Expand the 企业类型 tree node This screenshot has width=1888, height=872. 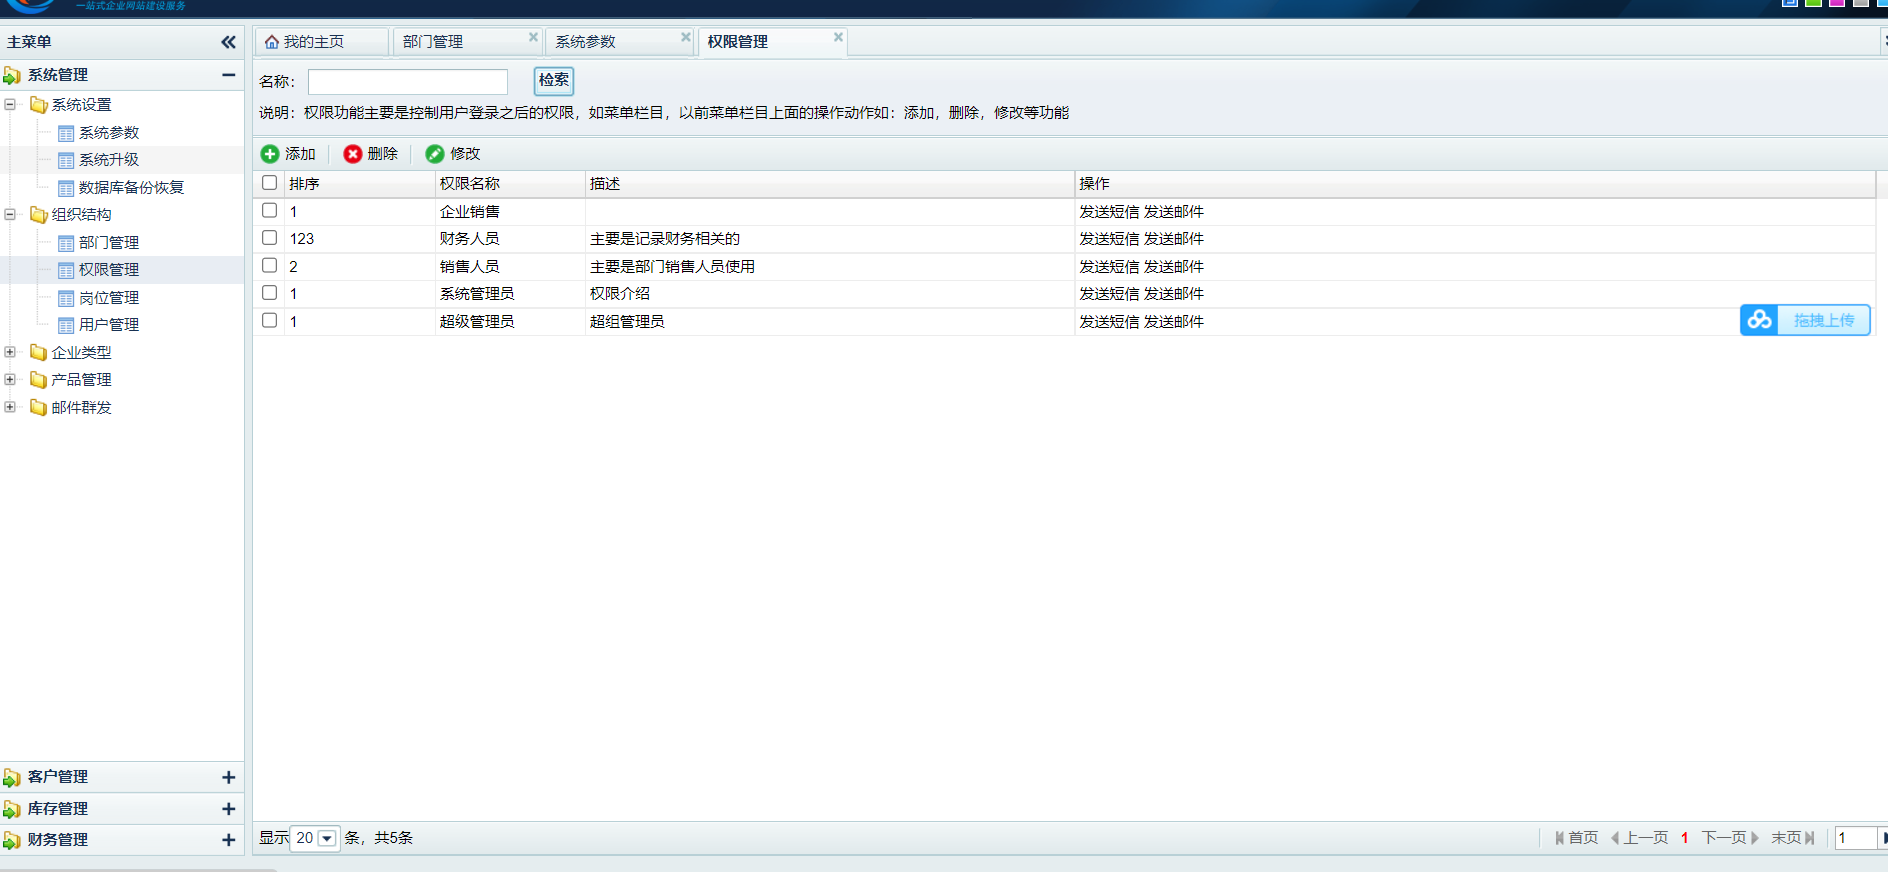coord(10,352)
